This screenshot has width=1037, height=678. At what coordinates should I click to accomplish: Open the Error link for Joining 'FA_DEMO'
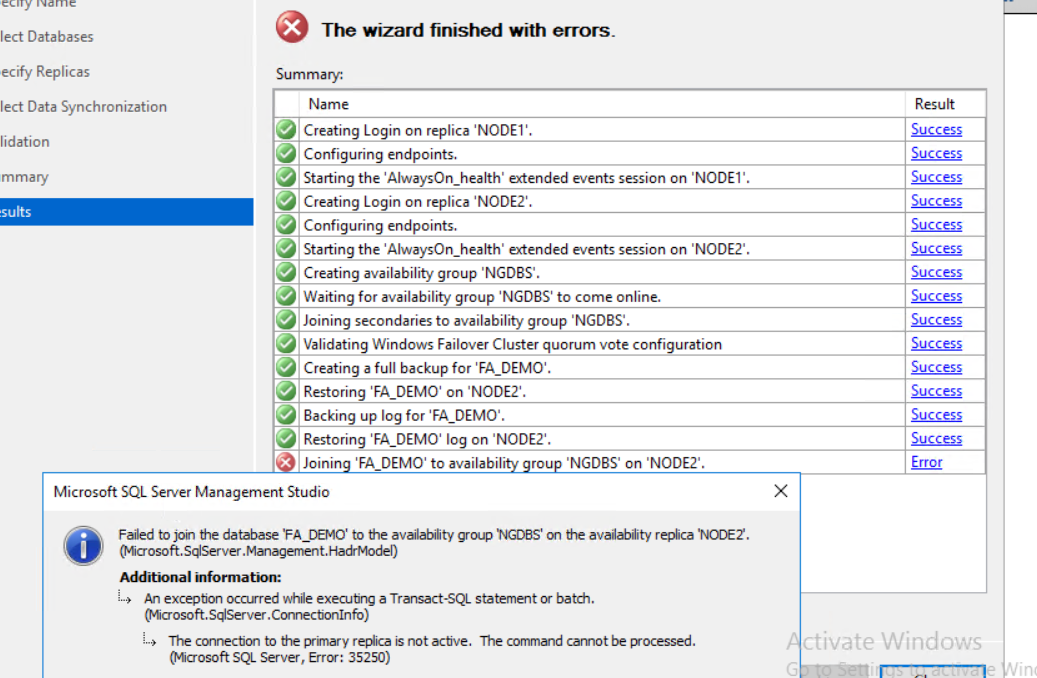926,462
